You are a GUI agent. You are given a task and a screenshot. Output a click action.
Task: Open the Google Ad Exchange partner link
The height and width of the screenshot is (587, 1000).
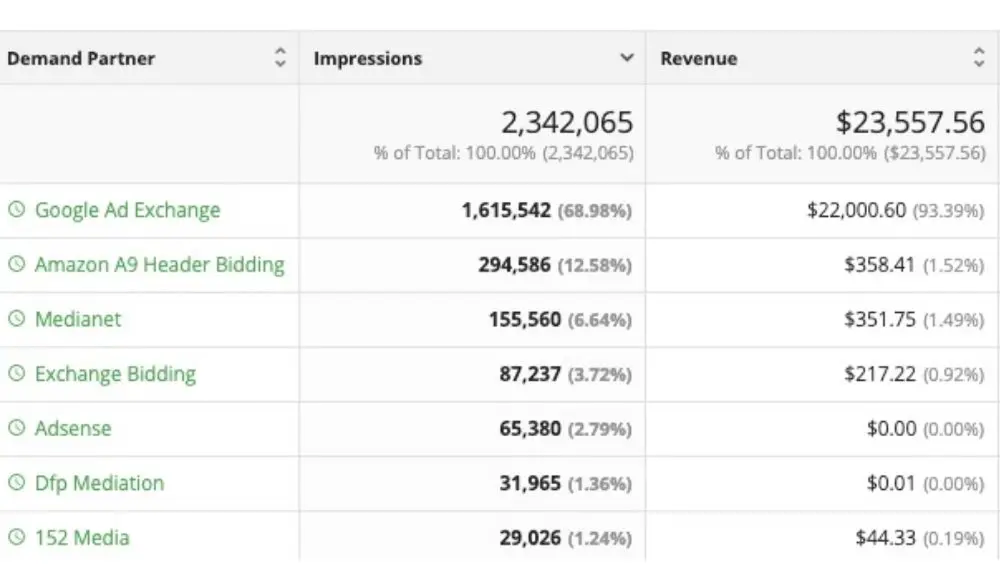click(127, 210)
